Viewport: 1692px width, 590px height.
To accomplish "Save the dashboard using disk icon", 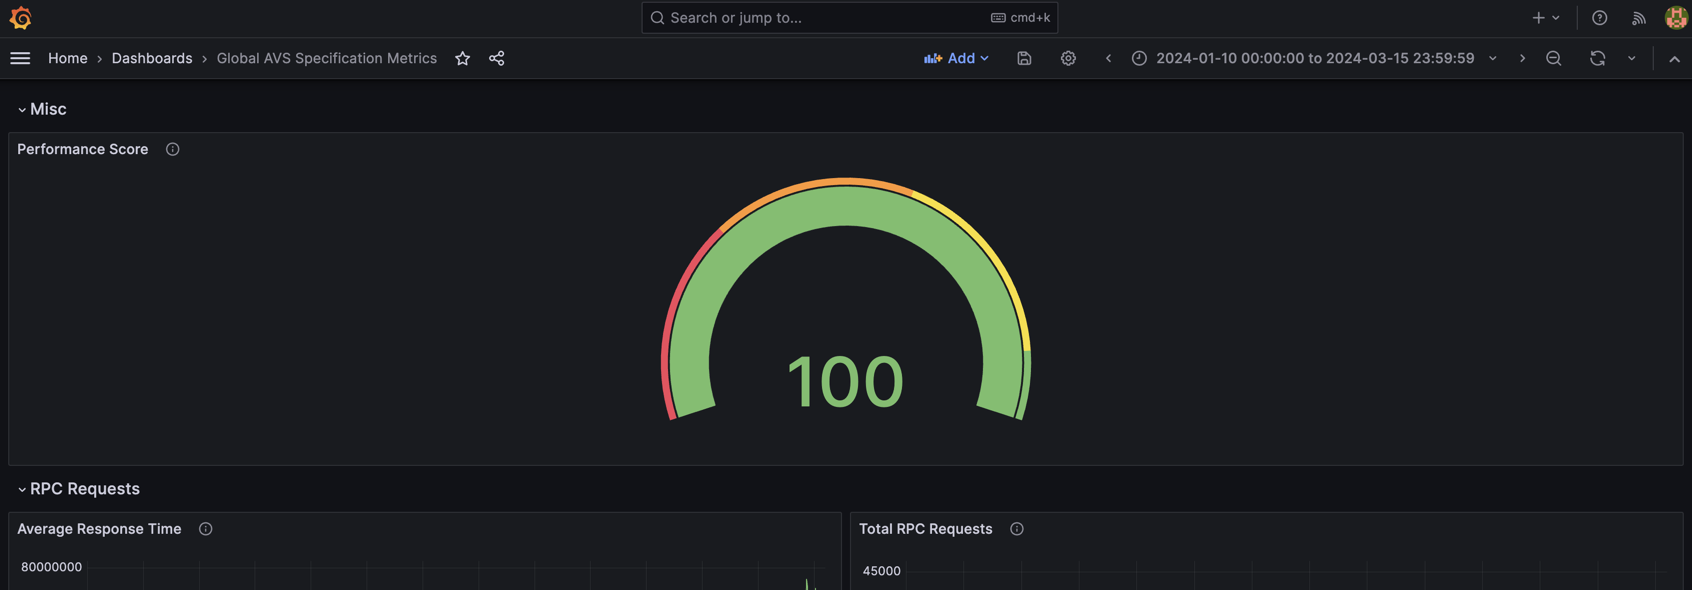I will point(1024,58).
